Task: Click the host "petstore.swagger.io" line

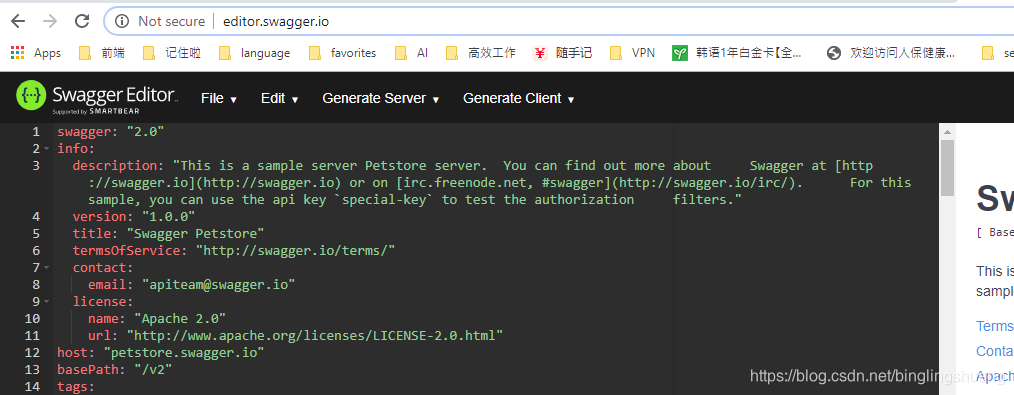Action: [x=160, y=353]
